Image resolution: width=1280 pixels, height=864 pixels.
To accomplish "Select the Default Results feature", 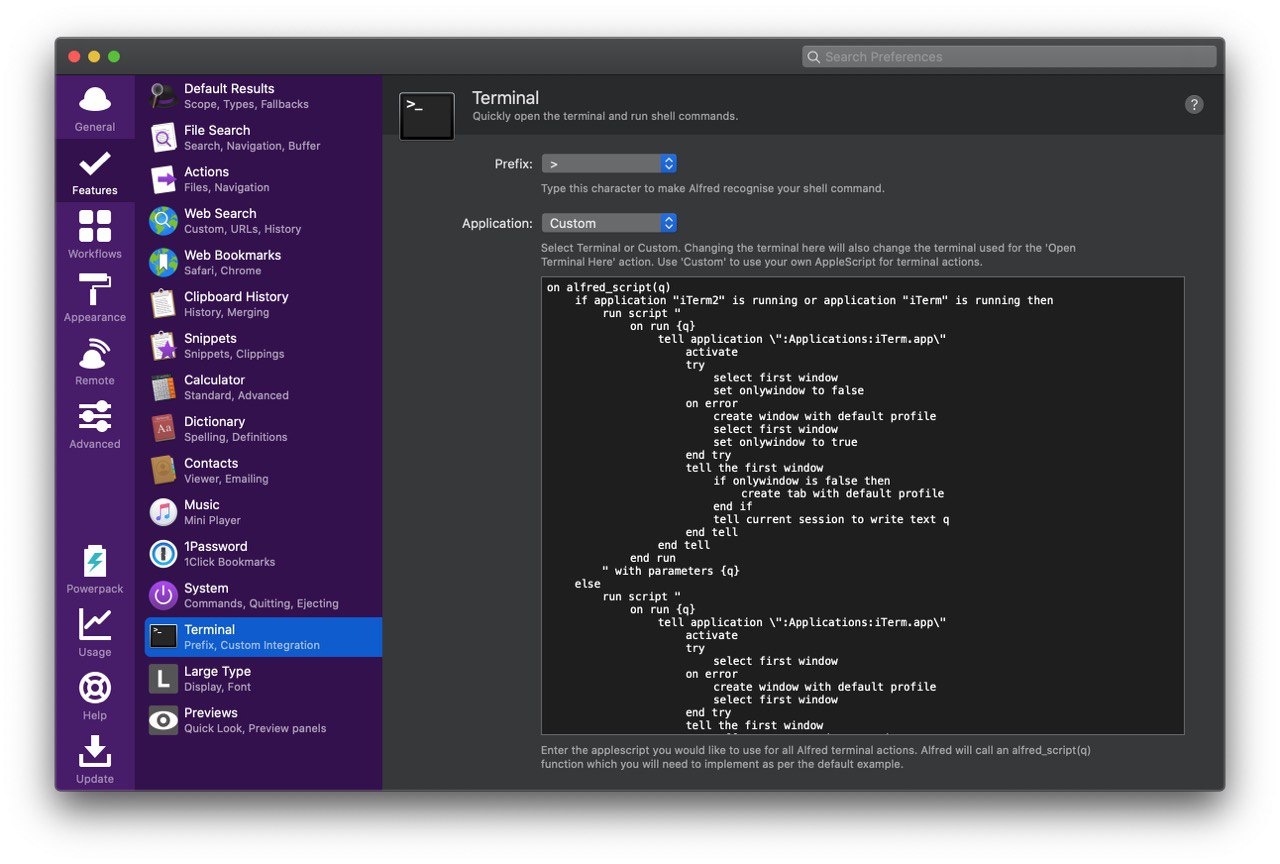I will click(263, 96).
